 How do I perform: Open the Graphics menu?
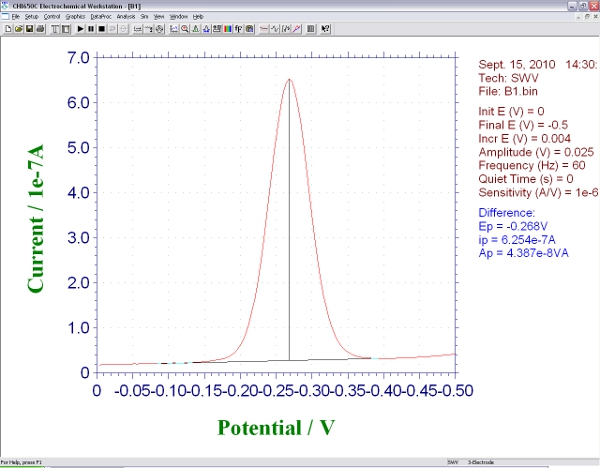[x=76, y=17]
